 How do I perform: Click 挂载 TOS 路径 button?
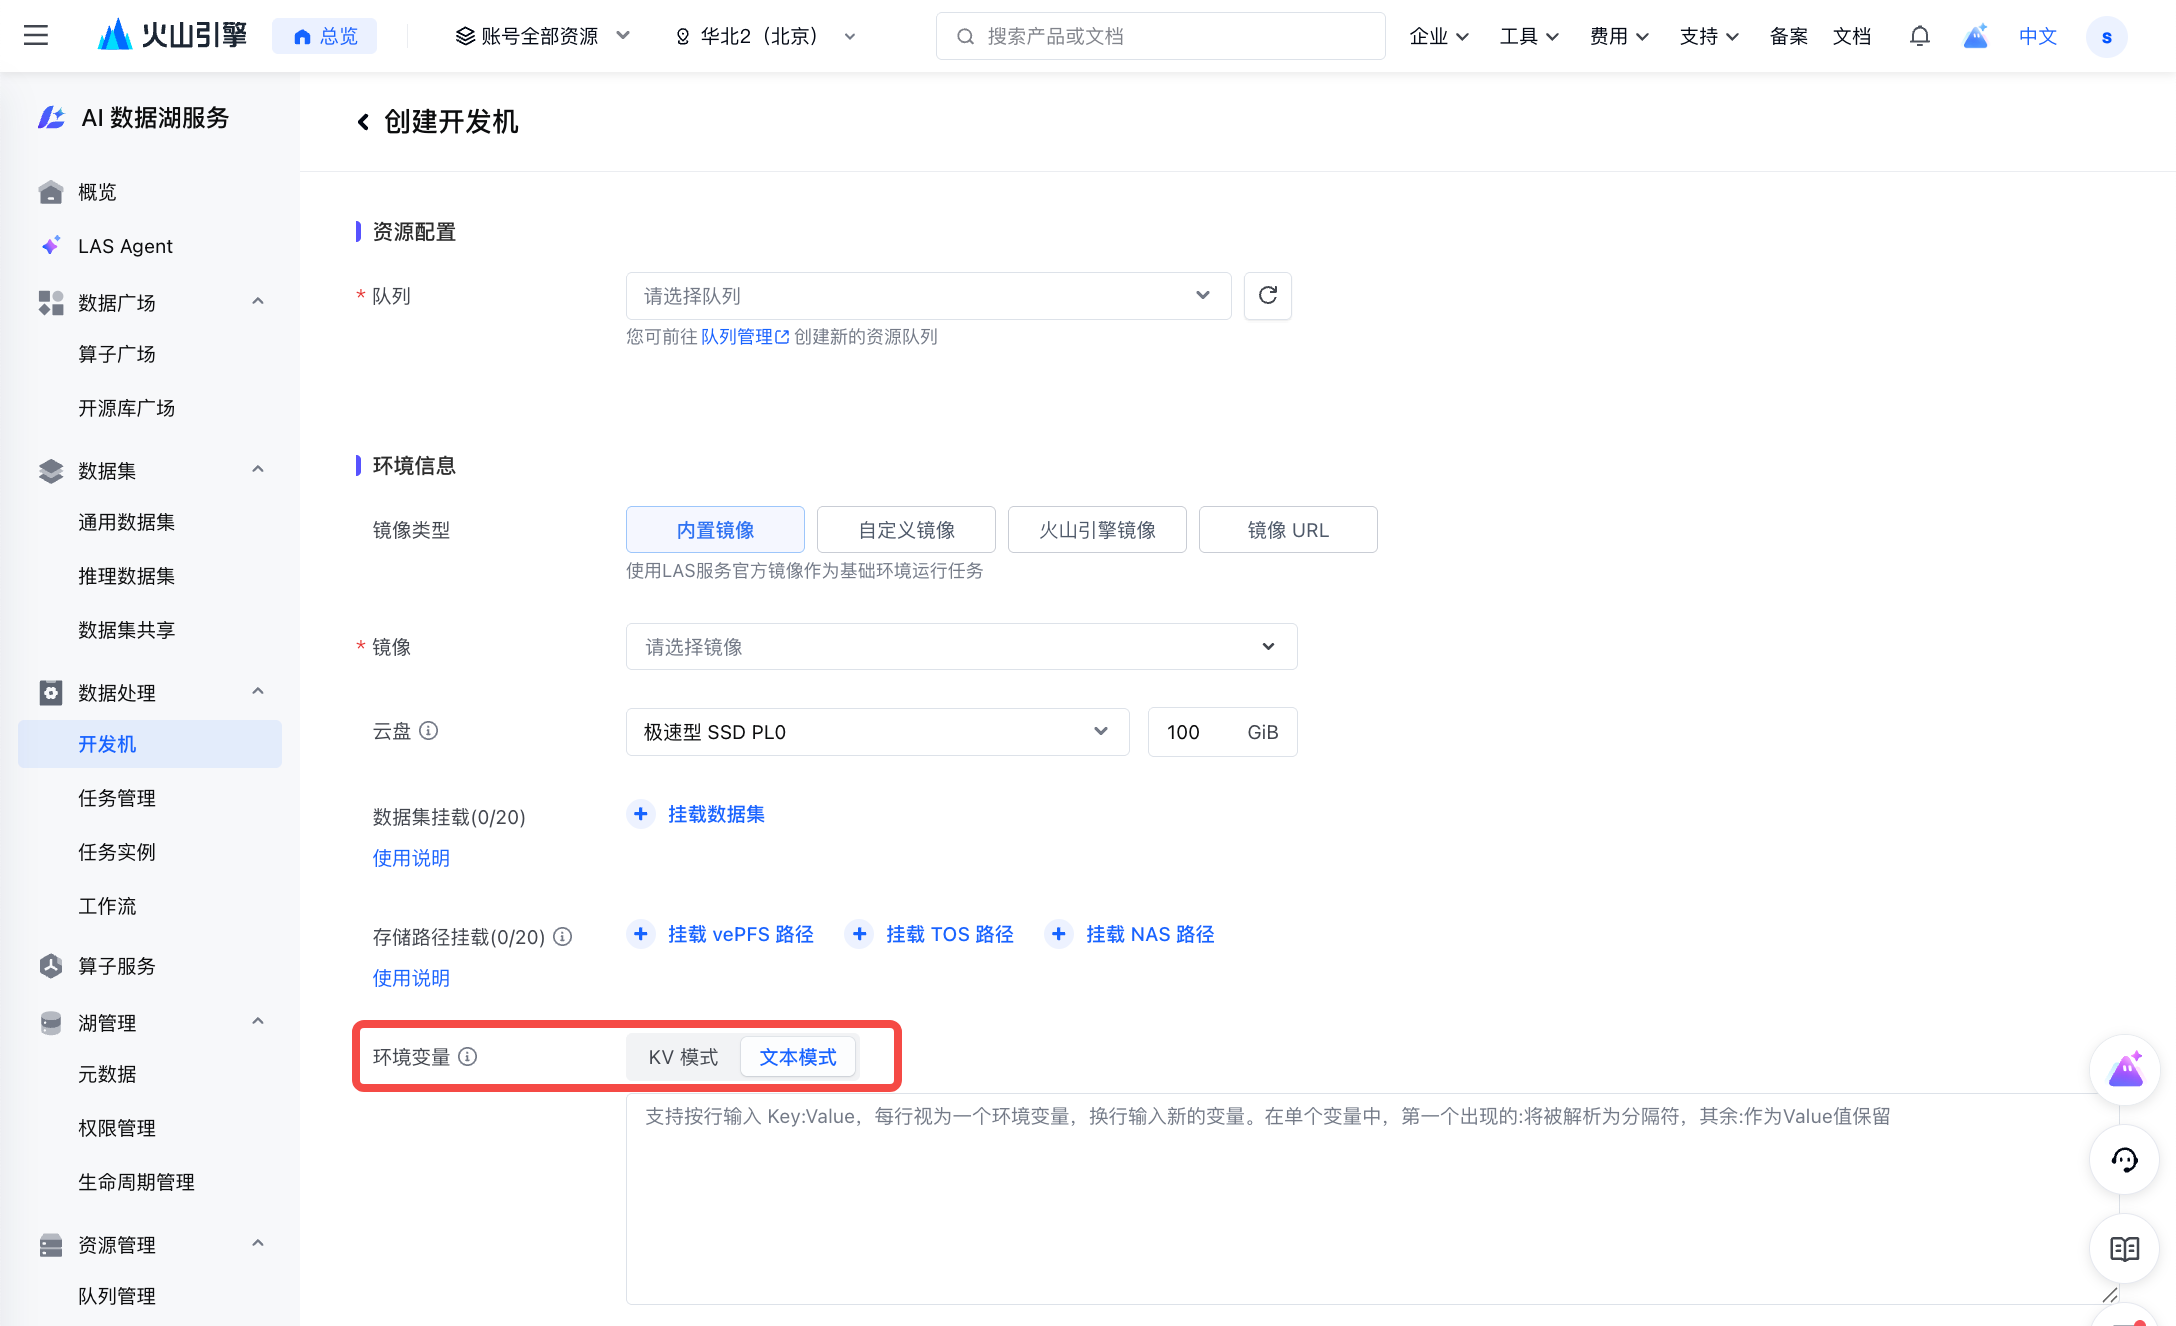click(x=949, y=934)
